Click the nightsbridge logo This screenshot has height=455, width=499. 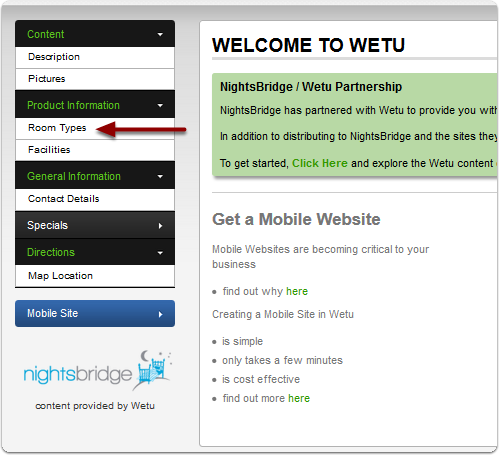[x=97, y=371]
